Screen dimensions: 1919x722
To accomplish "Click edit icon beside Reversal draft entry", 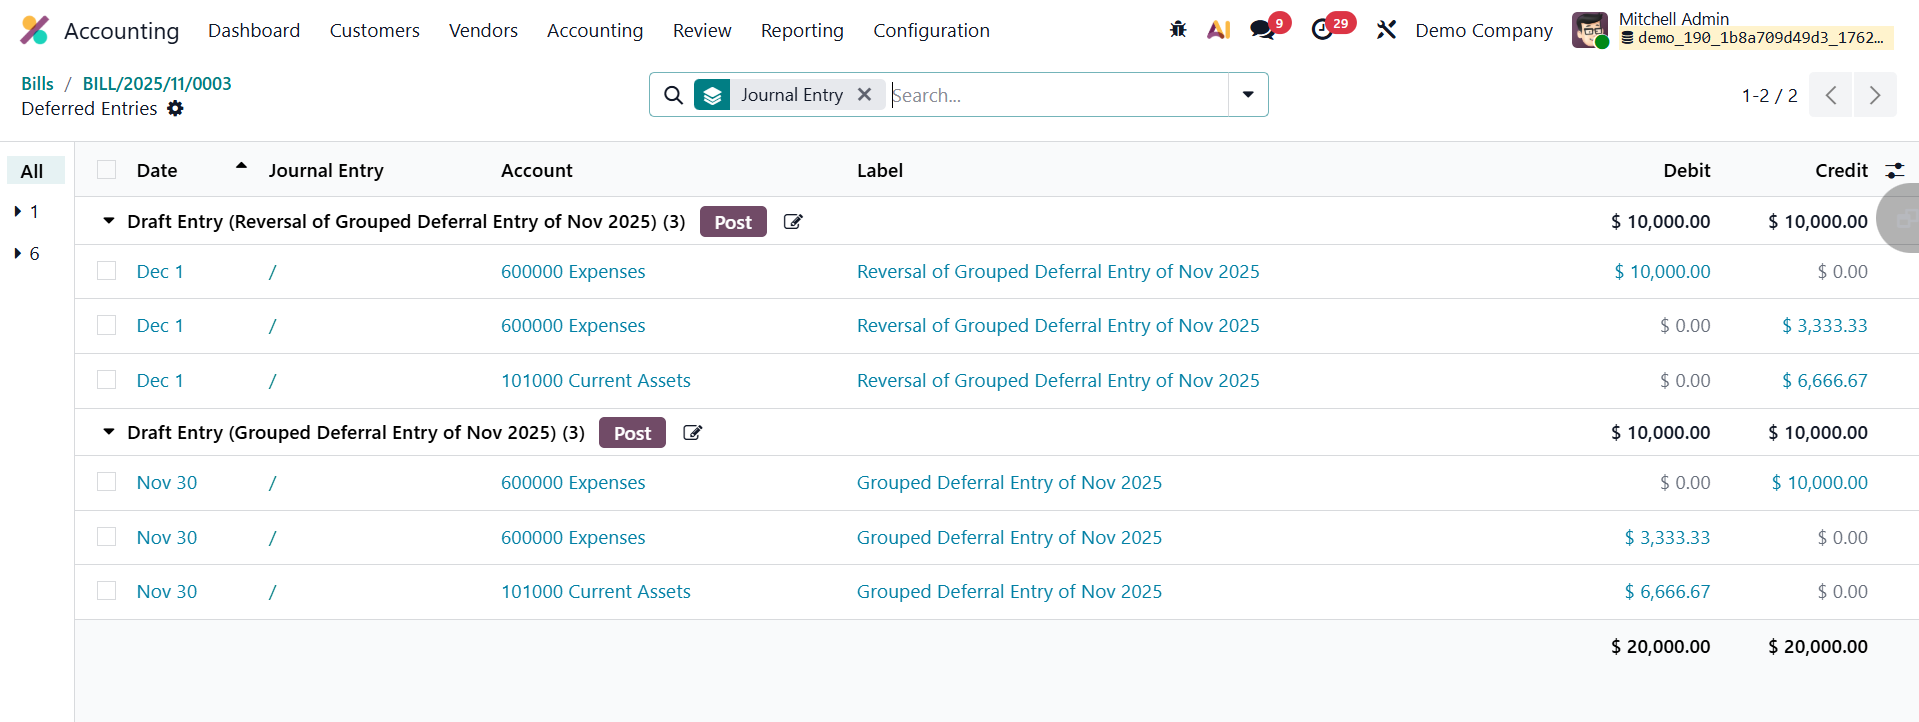I will (x=793, y=222).
